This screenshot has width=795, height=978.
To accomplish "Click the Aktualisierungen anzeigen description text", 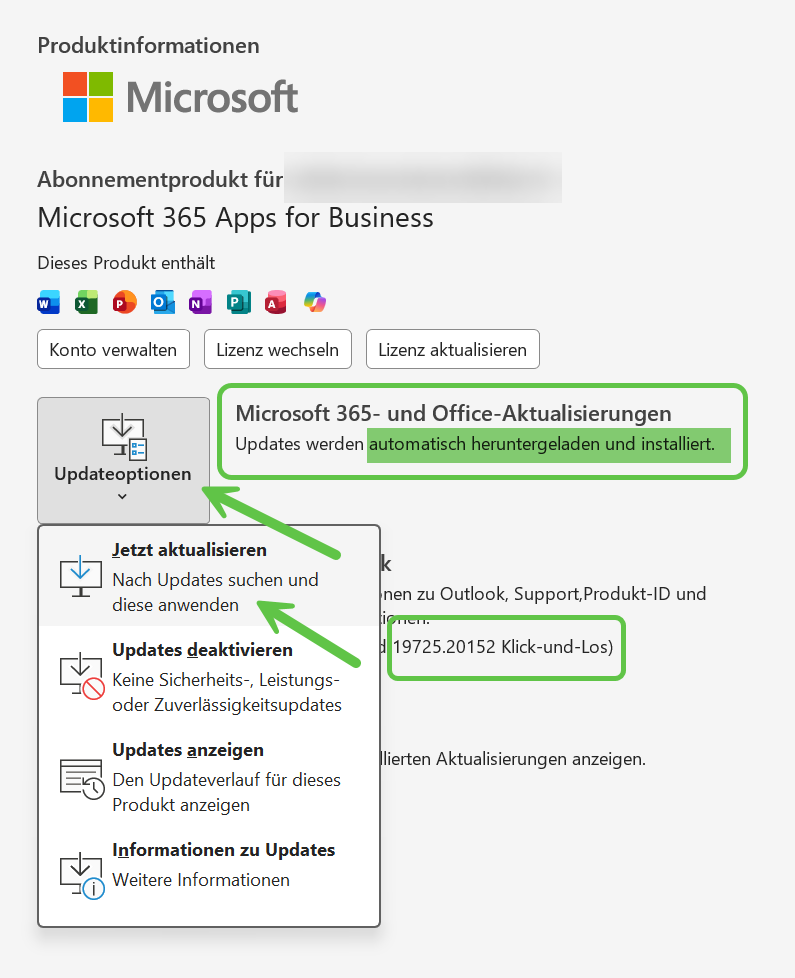I will click(x=513, y=759).
